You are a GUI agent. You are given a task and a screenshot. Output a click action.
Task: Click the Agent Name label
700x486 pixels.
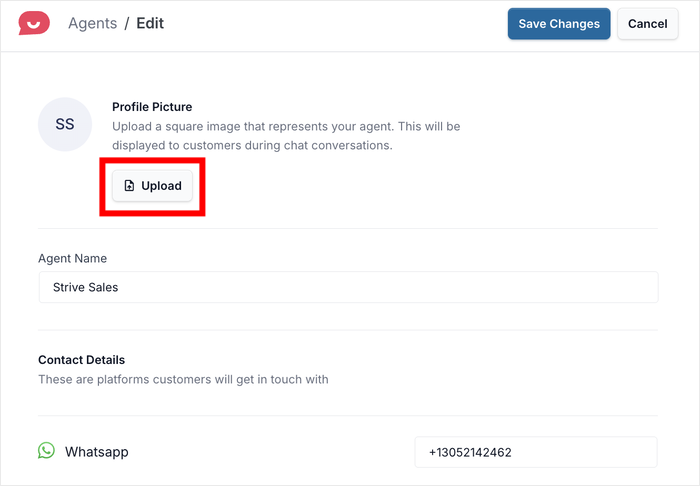click(x=73, y=258)
